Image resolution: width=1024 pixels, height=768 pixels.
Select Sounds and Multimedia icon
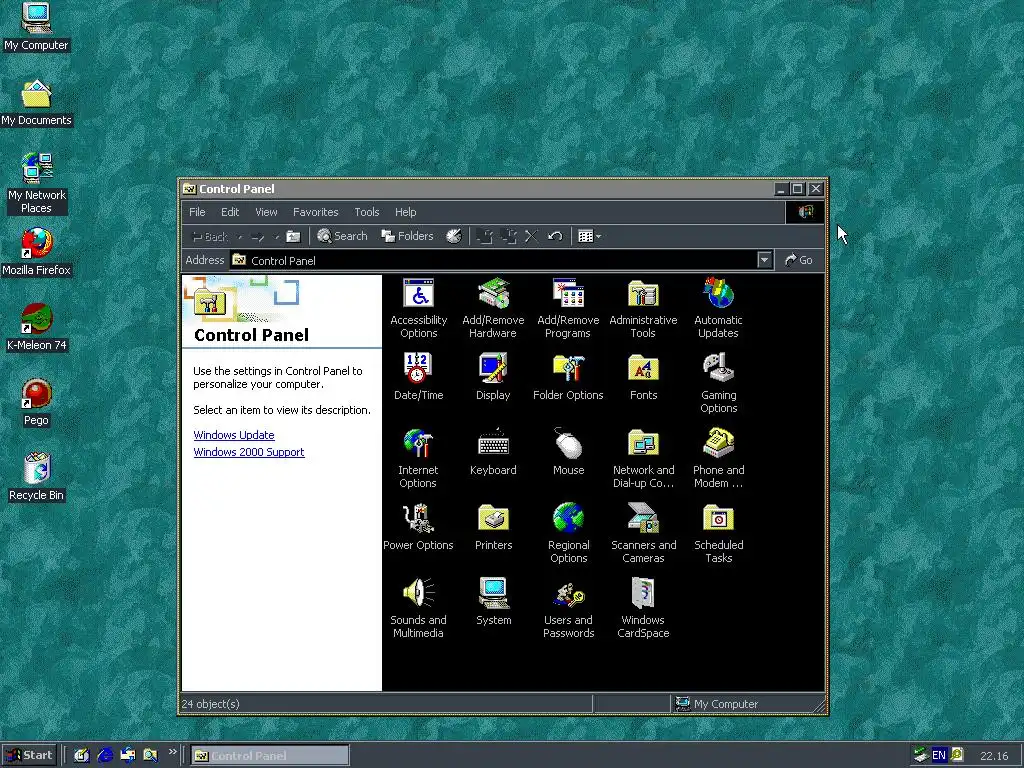pyautogui.click(x=418, y=609)
